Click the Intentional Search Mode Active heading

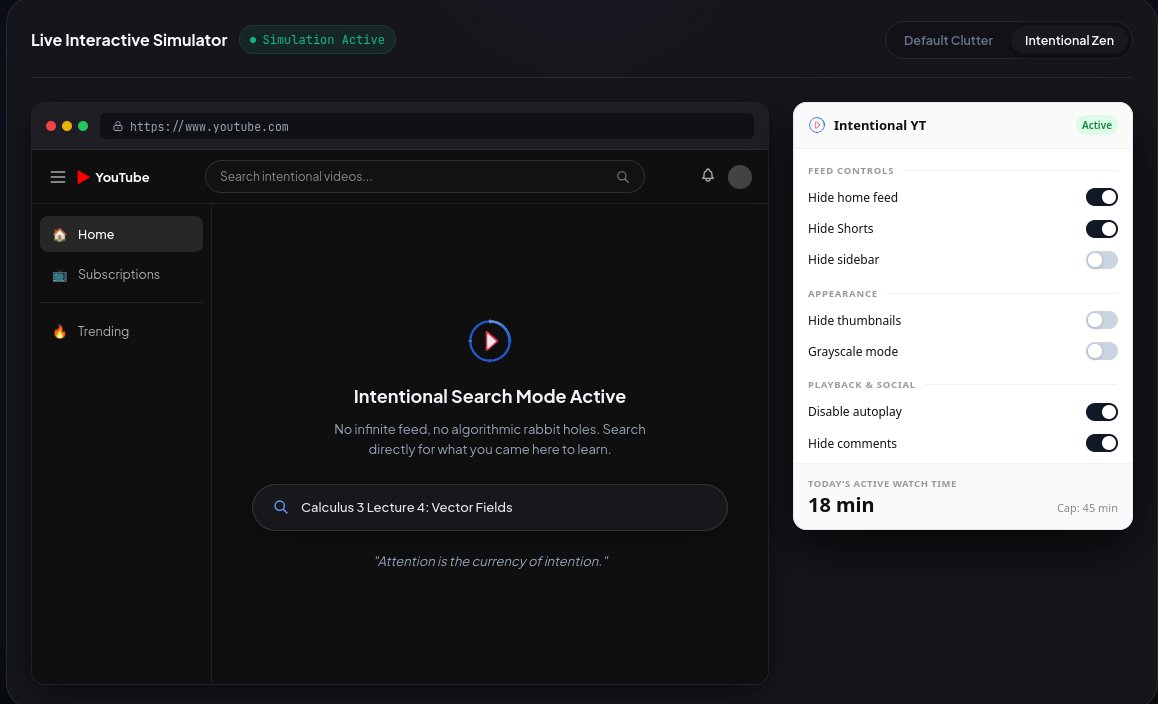490,397
